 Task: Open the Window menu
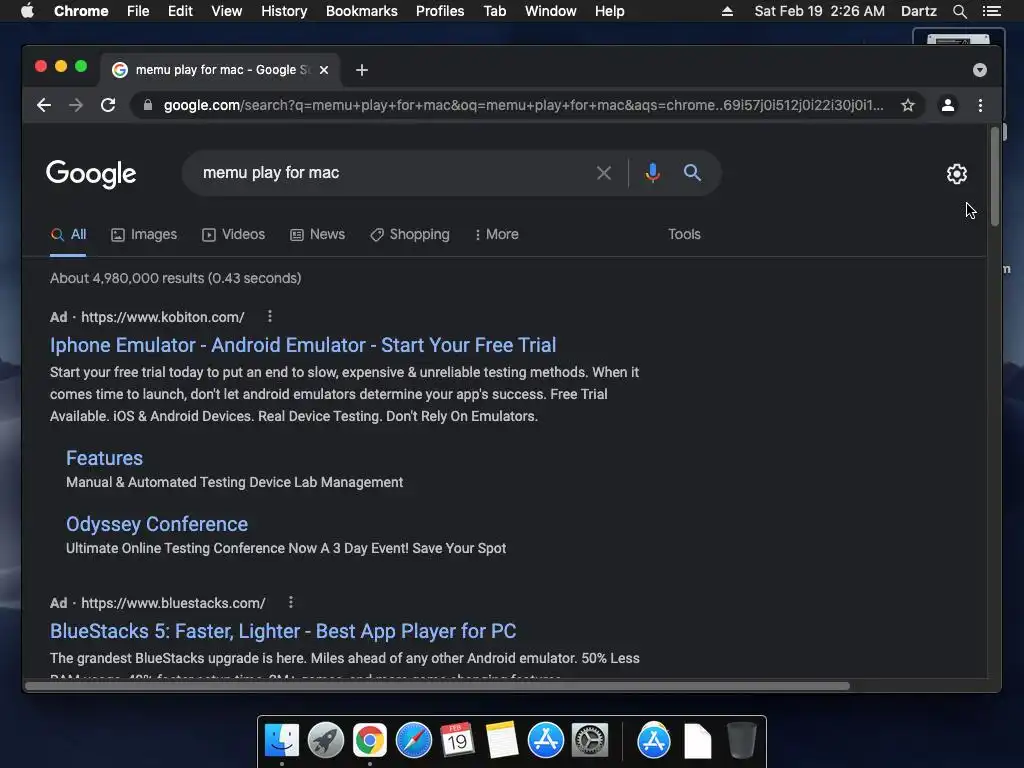(551, 11)
